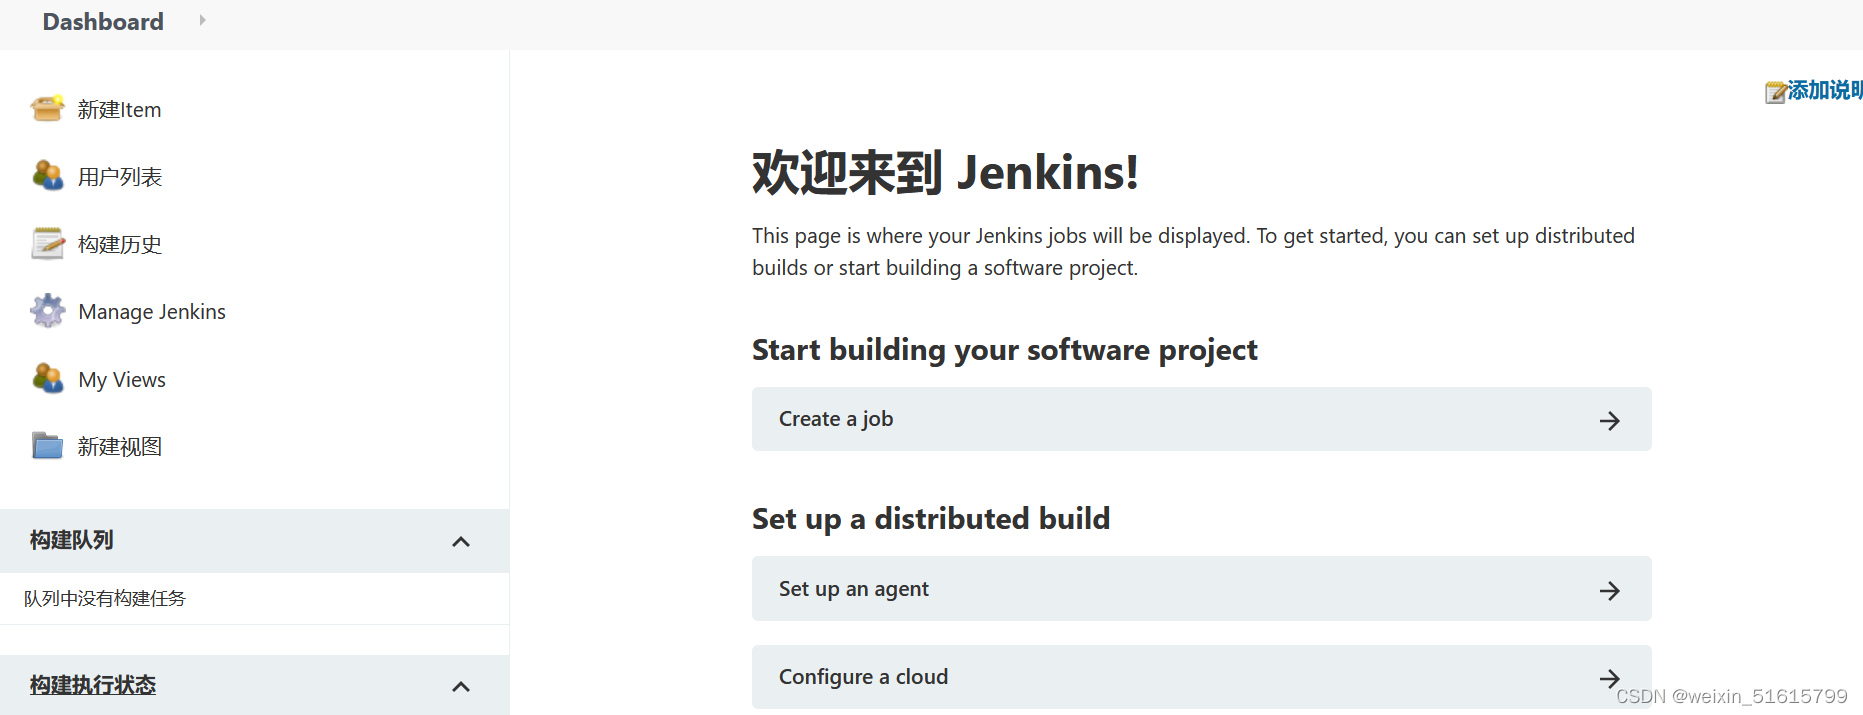
Task: Click the Start building your software project heading
Action: tap(1004, 350)
